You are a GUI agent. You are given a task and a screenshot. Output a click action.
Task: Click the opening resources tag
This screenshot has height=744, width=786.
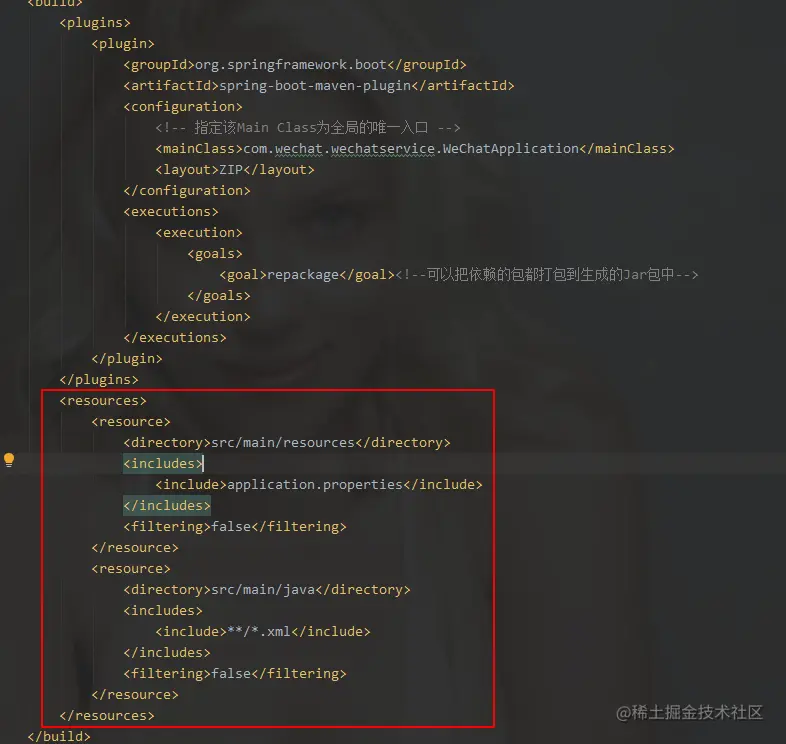coord(103,401)
